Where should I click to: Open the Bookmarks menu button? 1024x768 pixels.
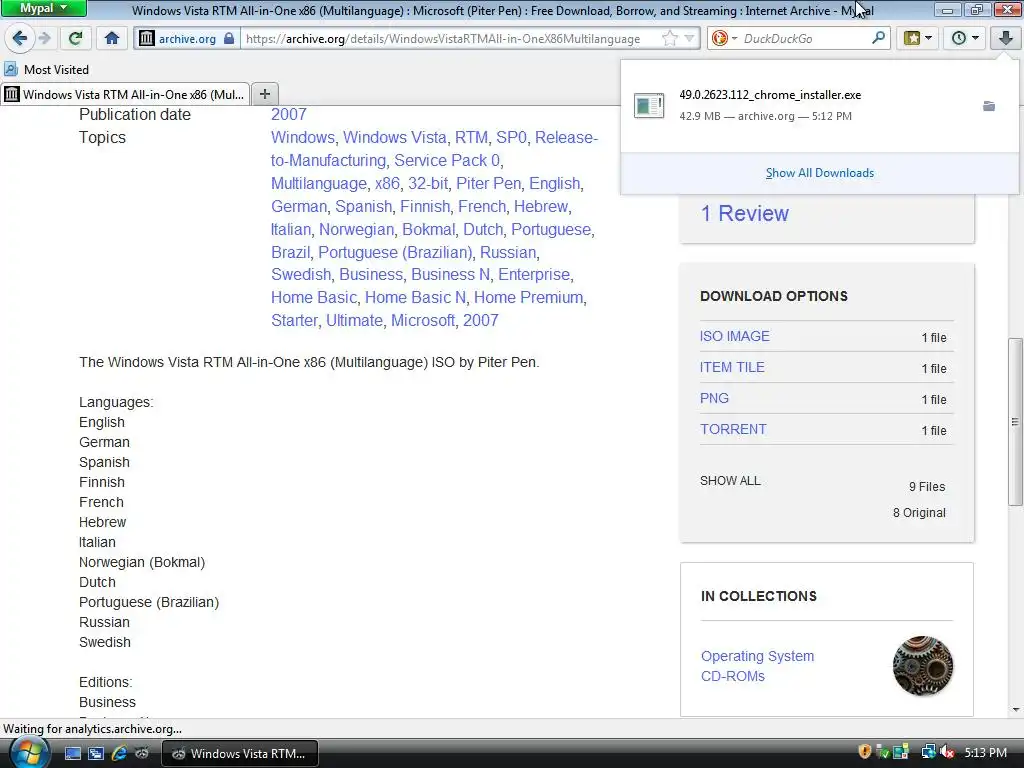(x=918, y=39)
